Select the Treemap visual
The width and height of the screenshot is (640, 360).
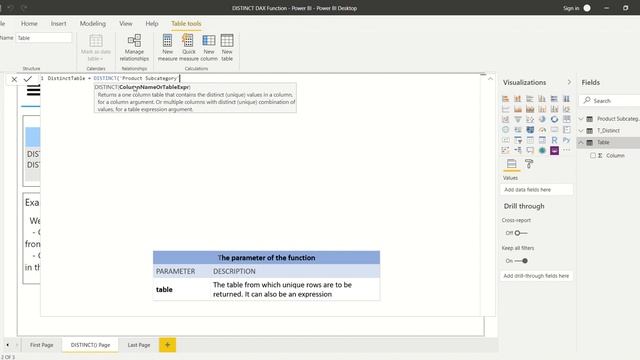pos(567,119)
